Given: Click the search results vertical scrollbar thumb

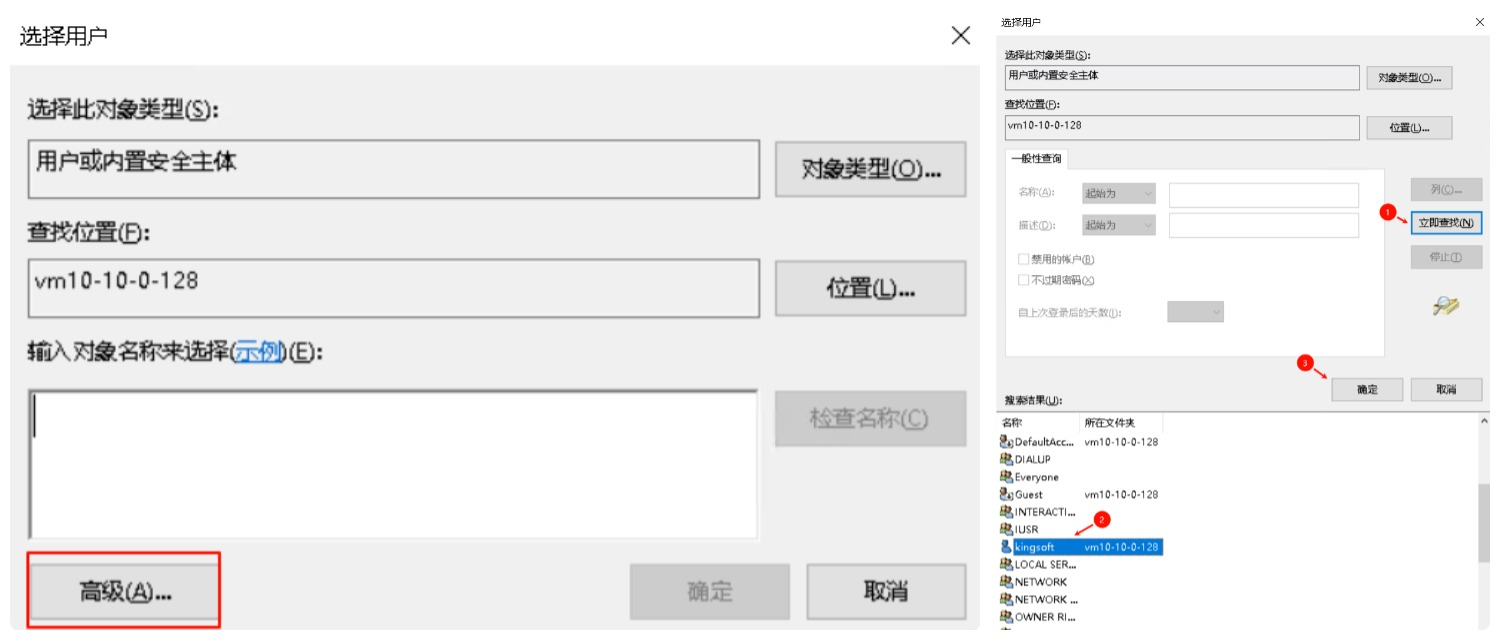Looking at the screenshot, I should pos(1484,524).
